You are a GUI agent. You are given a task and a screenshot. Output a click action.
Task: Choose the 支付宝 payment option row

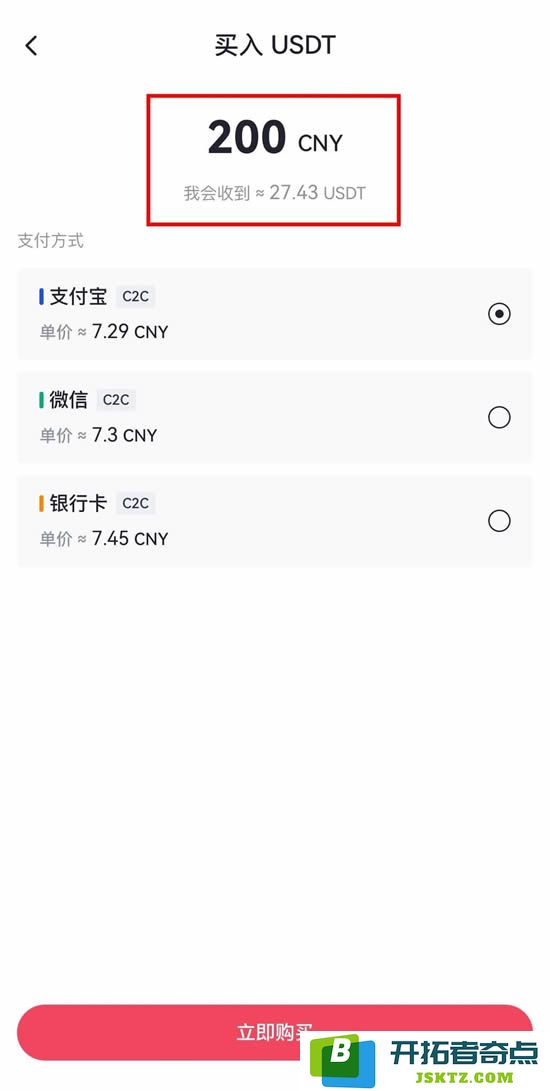(275, 314)
